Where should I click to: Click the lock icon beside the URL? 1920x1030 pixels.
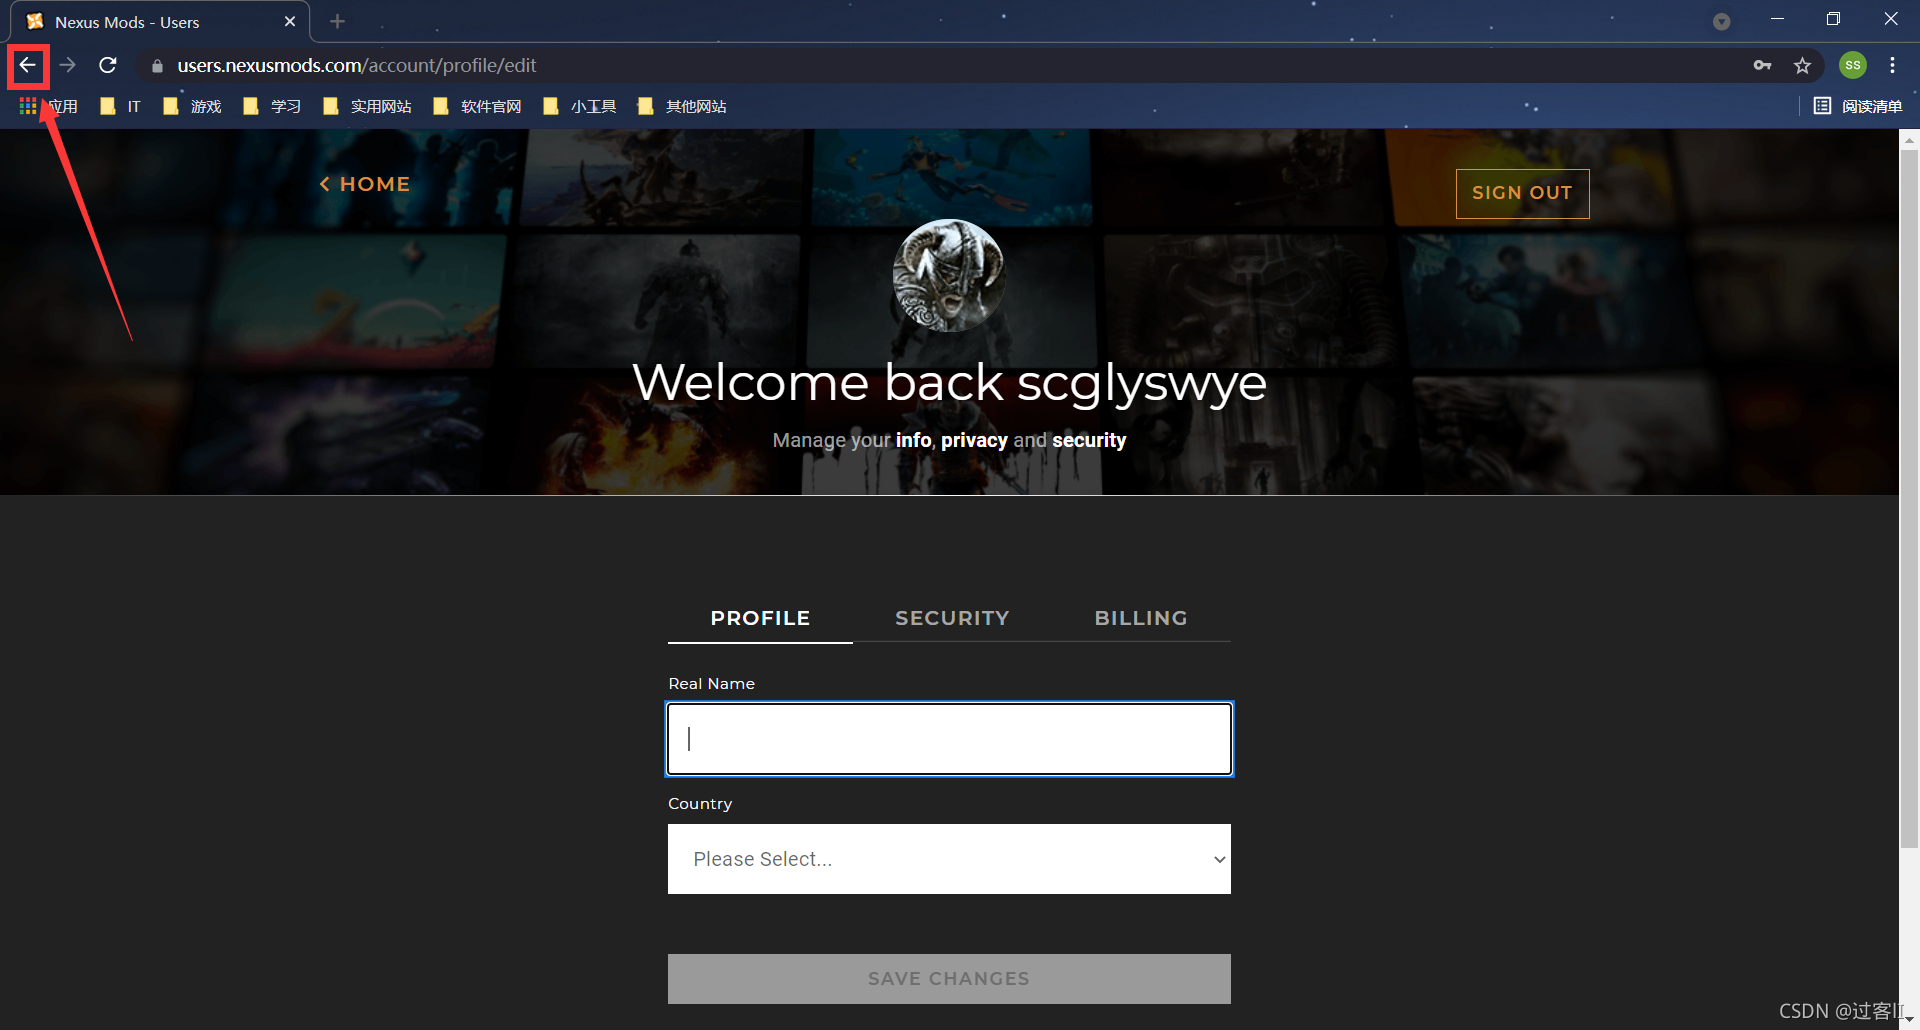coord(157,66)
